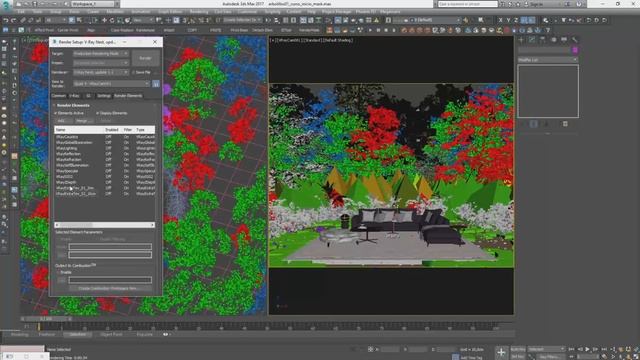Toggle the Set Key mode button

point(518,357)
